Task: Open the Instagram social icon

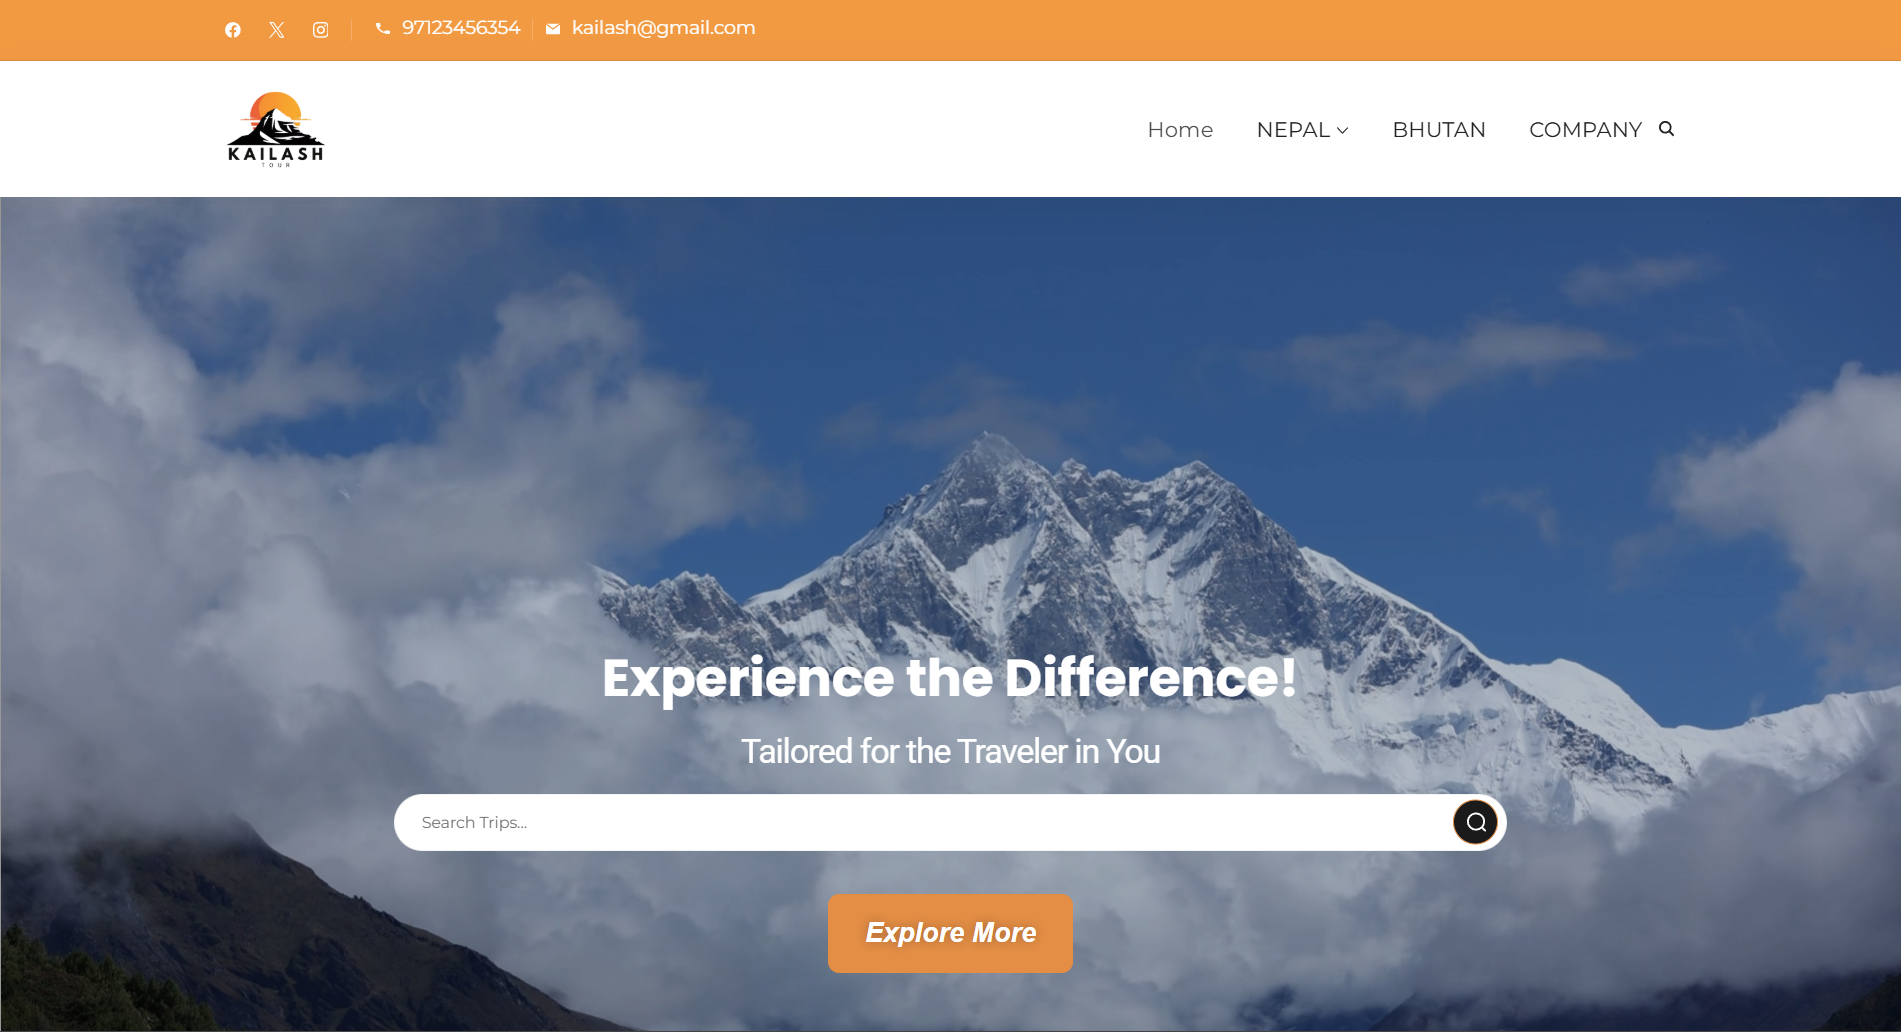Action: [x=321, y=30]
